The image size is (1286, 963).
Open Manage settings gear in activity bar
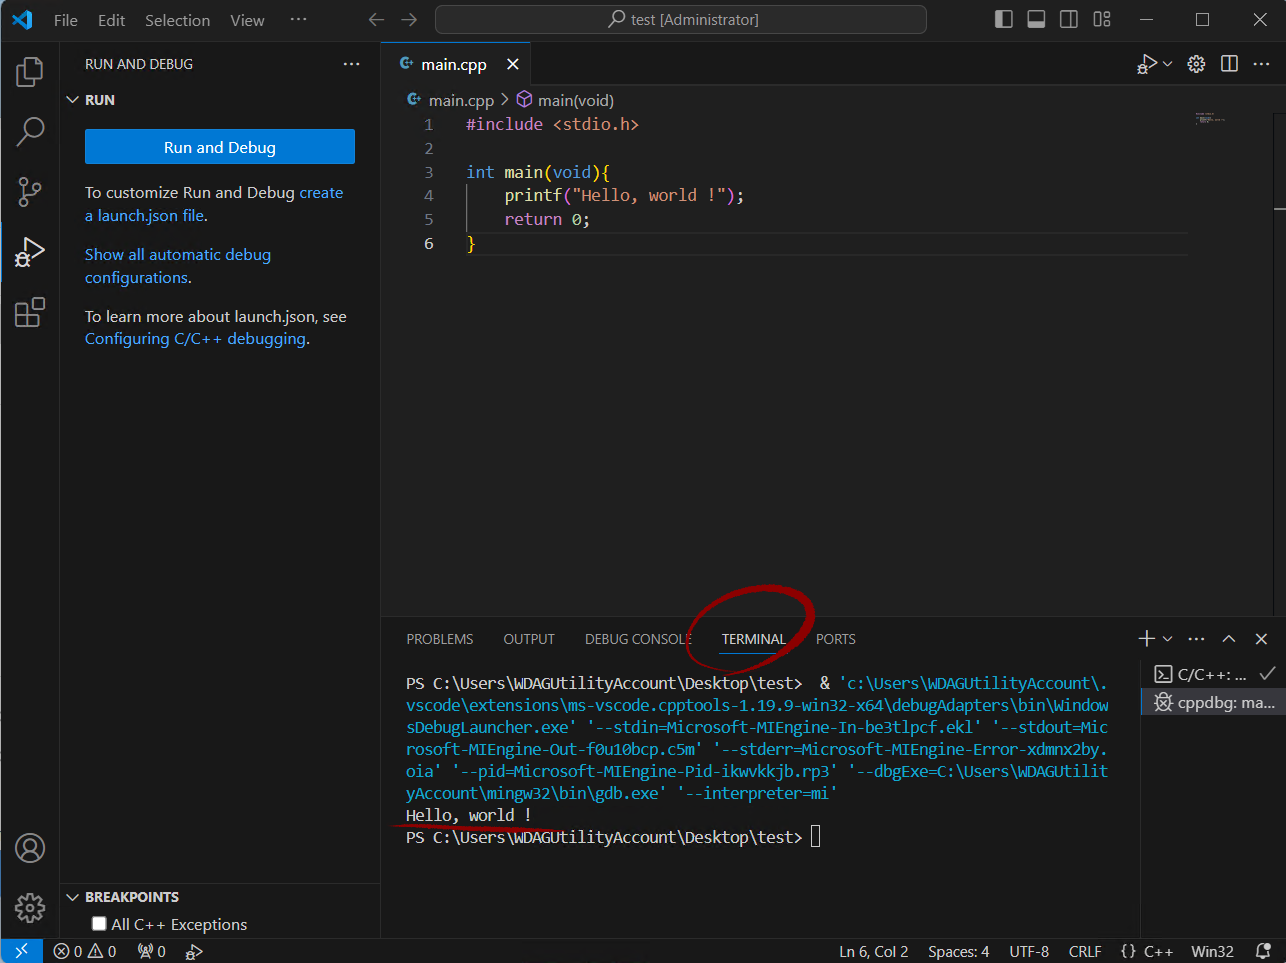coord(29,908)
